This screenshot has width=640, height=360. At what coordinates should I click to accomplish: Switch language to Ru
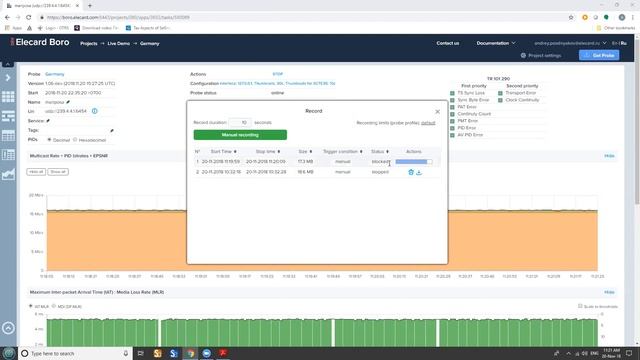click(x=624, y=43)
